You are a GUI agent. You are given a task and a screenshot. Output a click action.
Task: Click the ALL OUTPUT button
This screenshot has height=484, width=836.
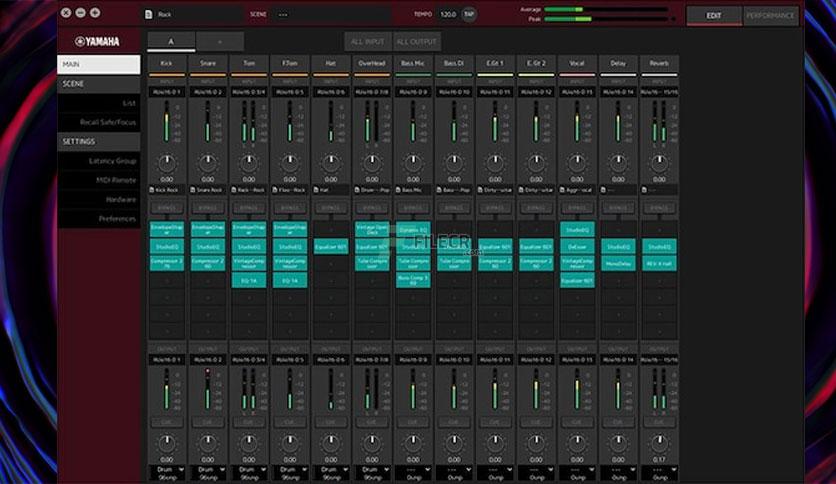(x=416, y=42)
